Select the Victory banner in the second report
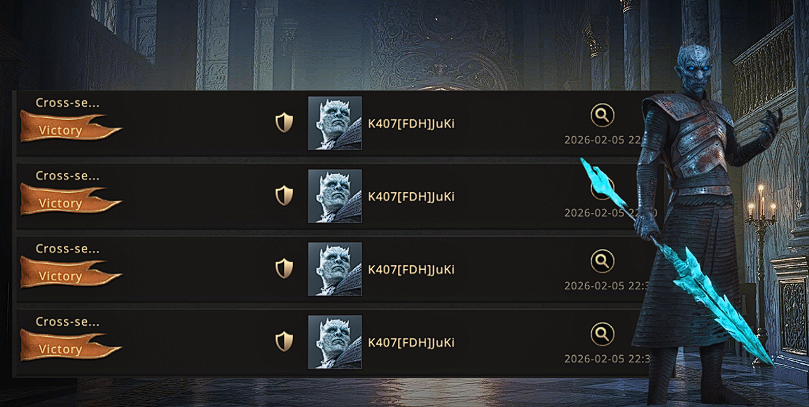The height and width of the screenshot is (407, 809). click(x=71, y=200)
